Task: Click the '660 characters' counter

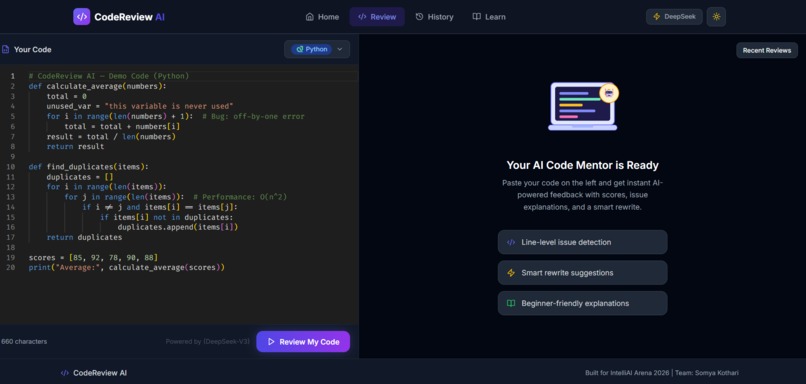Action: [x=24, y=341]
